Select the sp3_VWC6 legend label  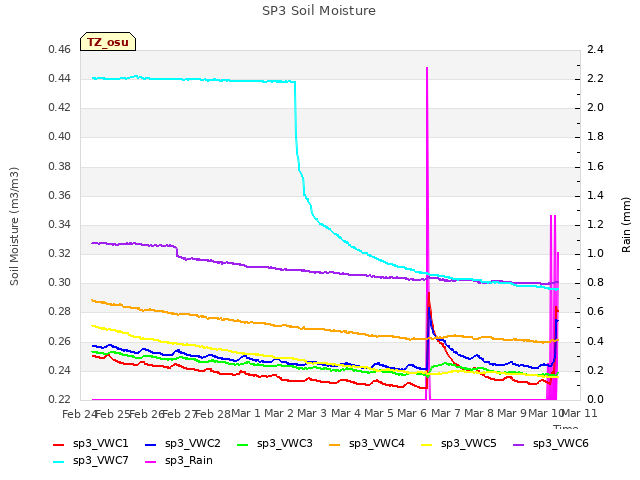pyautogui.click(x=560, y=444)
